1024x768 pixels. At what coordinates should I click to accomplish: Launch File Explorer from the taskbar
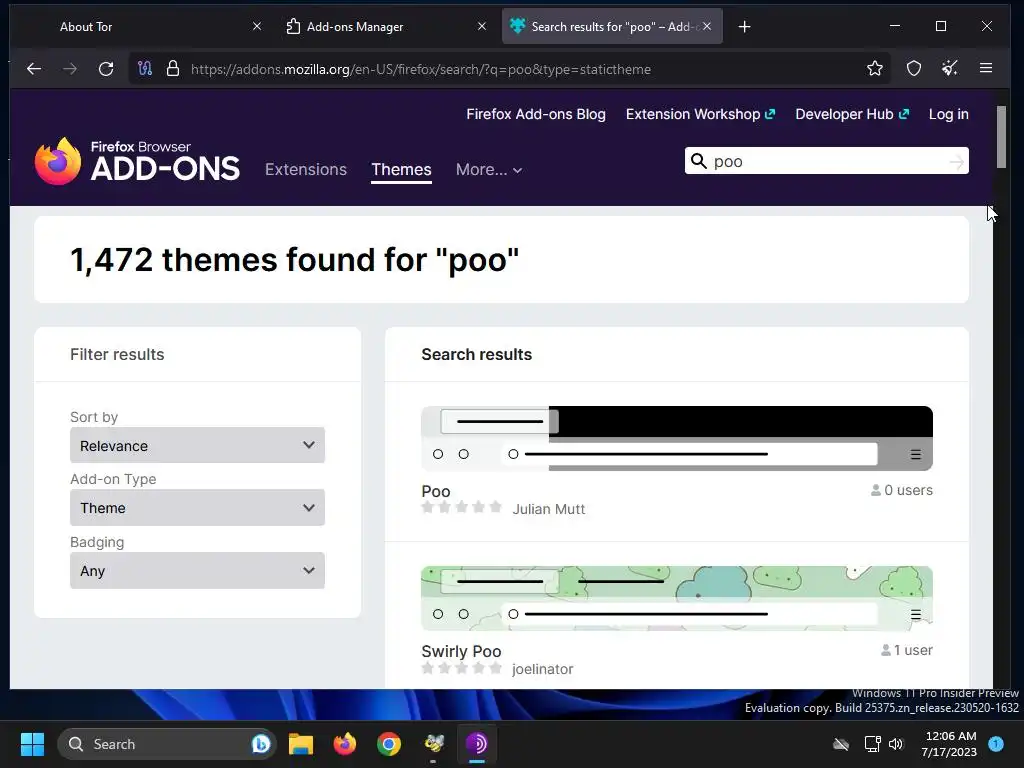pyautogui.click(x=301, y=744)
